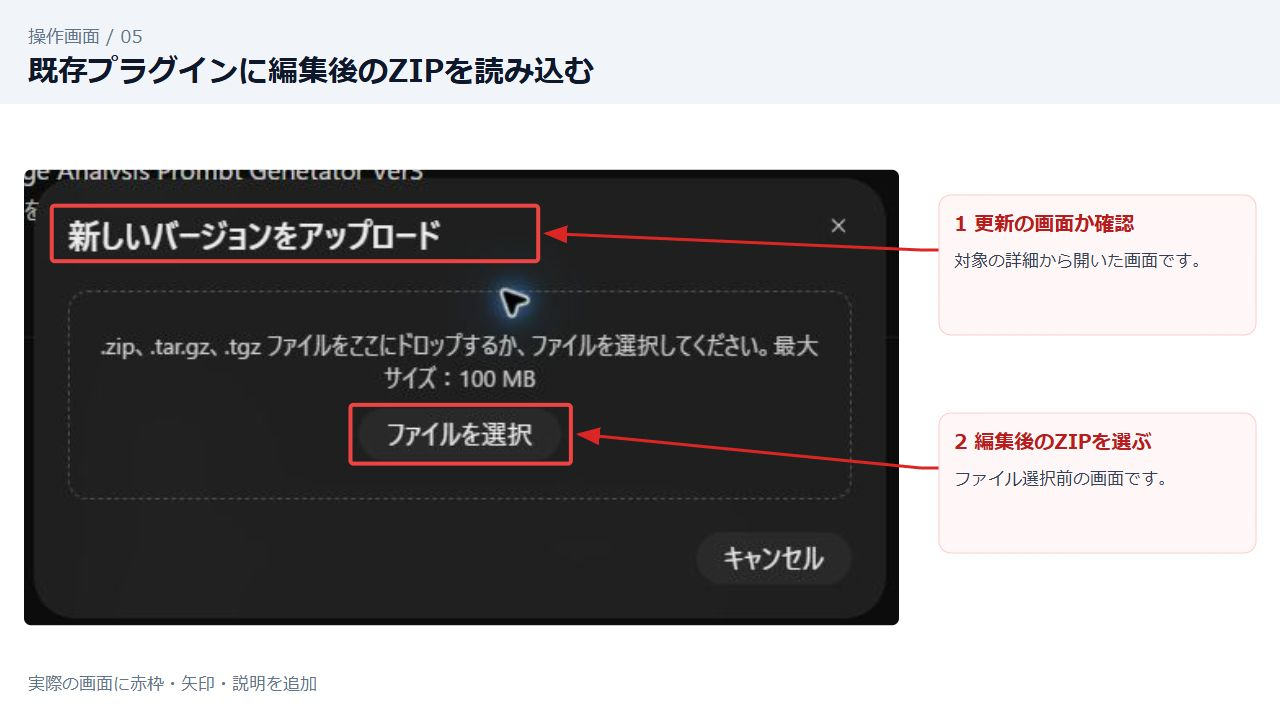Click the text 対象の詳細から開いた画面です。
Viewport: 1280px width, 720px height.
pos(1077,261)
